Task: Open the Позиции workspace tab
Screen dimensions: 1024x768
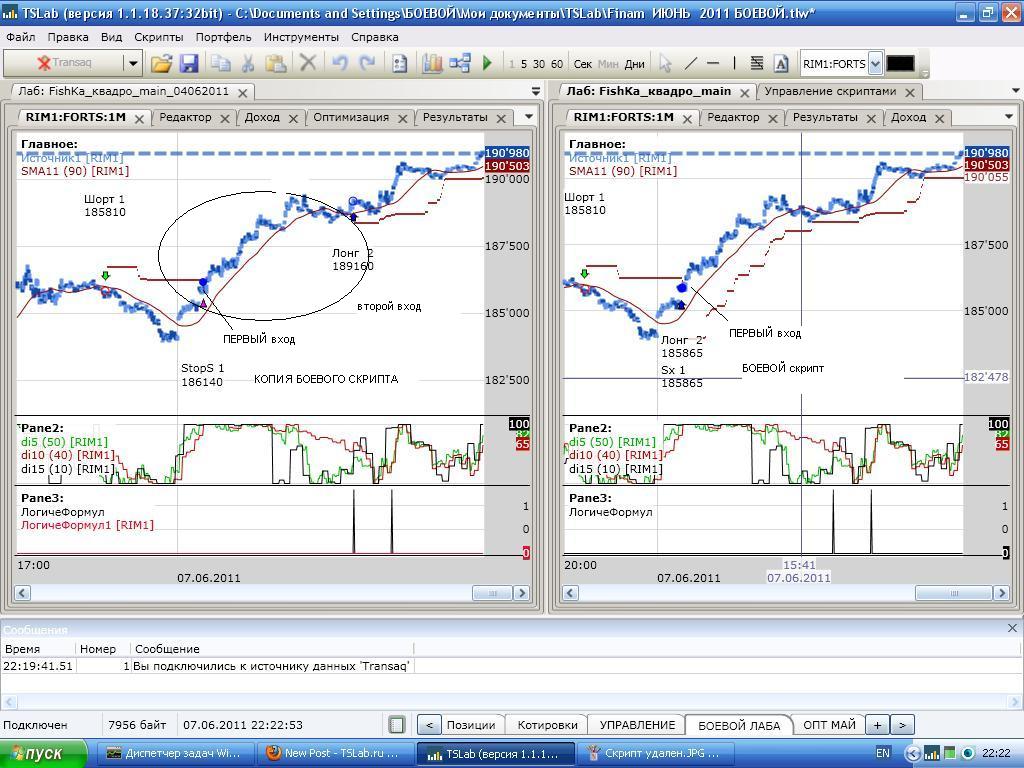Action: 470,725
